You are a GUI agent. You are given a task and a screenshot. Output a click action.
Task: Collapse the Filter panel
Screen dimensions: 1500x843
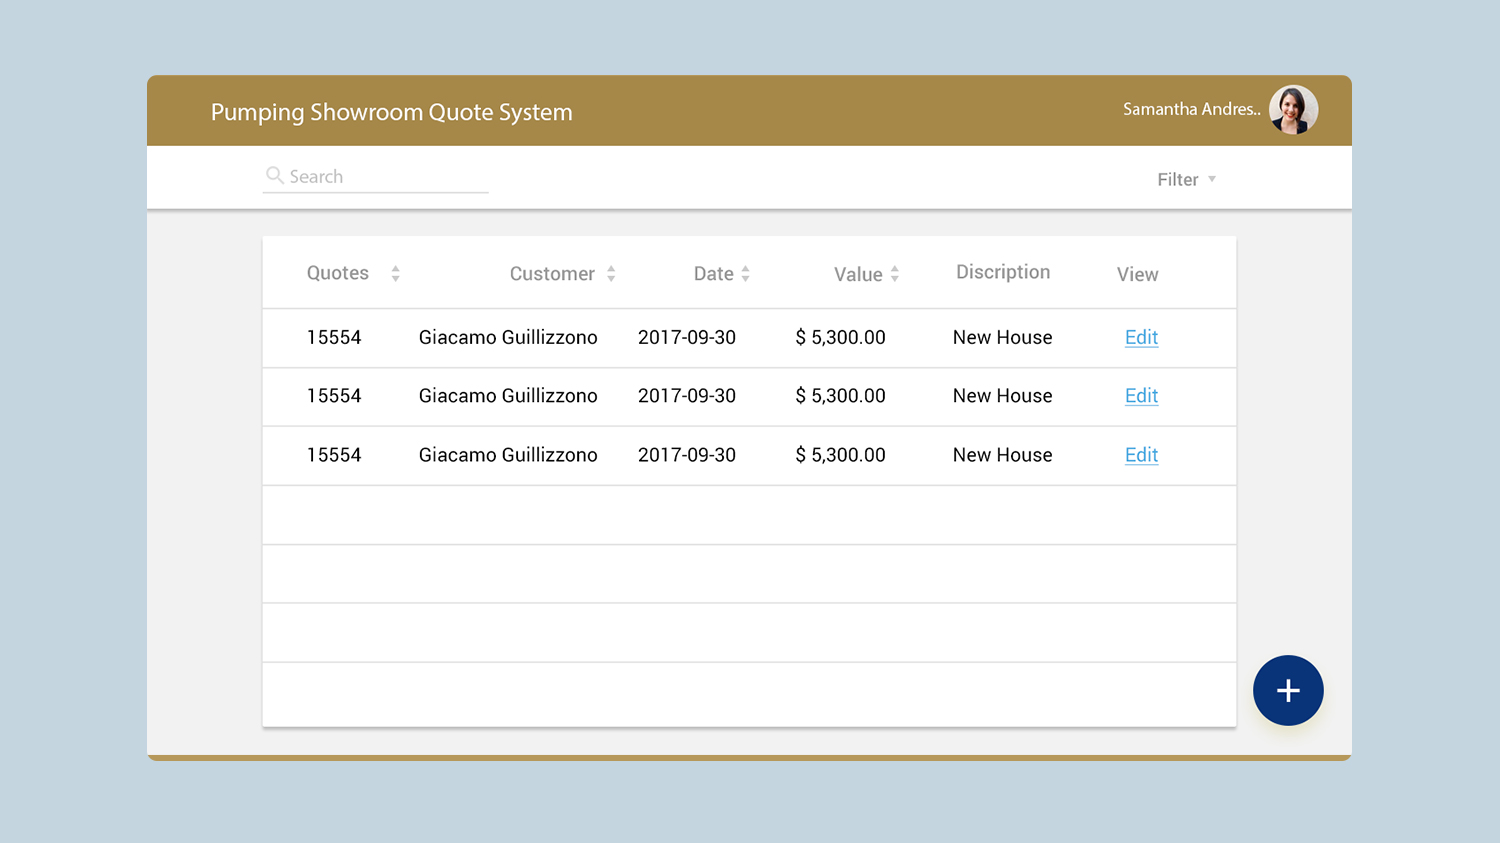(x=1185, y=179)
